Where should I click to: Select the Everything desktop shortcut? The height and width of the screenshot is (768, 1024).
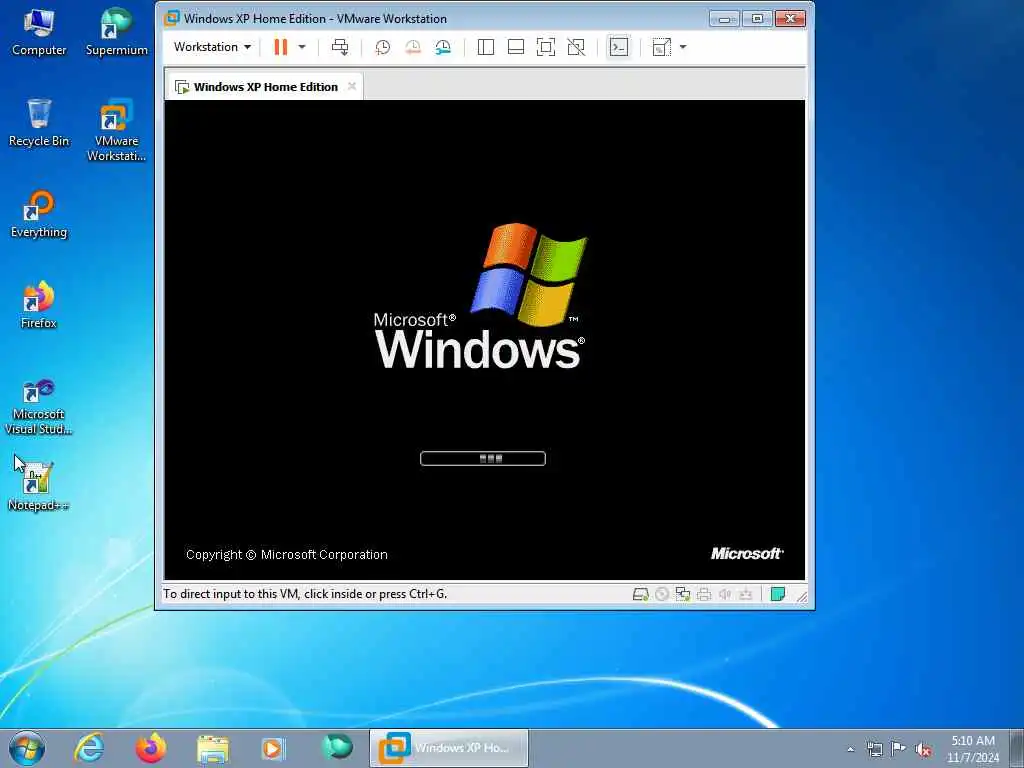coord(39,215)
